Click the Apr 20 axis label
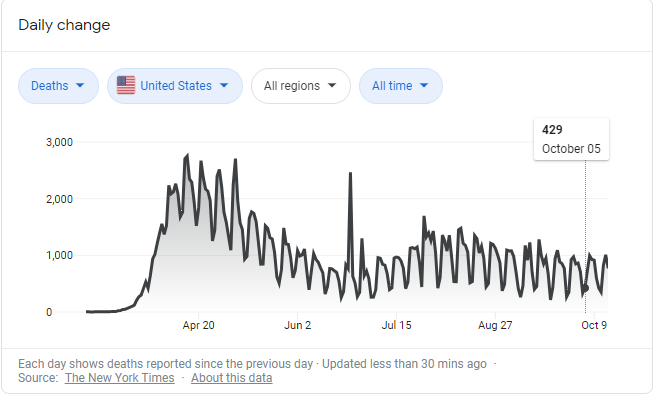 tap(198, 325)
